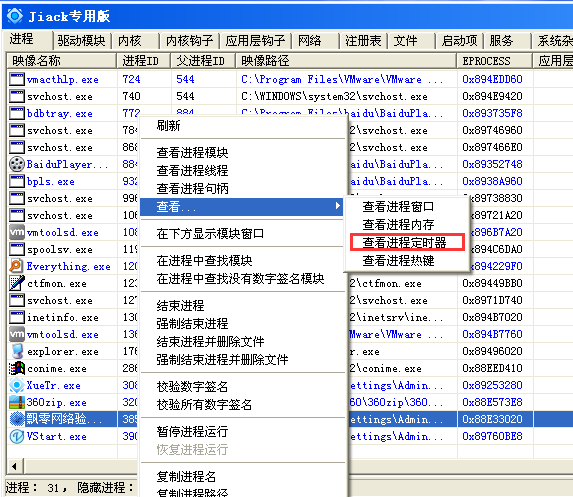The width and height of the screenshot is (573, 497).
Task: Click the VStart.exe round icon
Action: tap(16, 436)
